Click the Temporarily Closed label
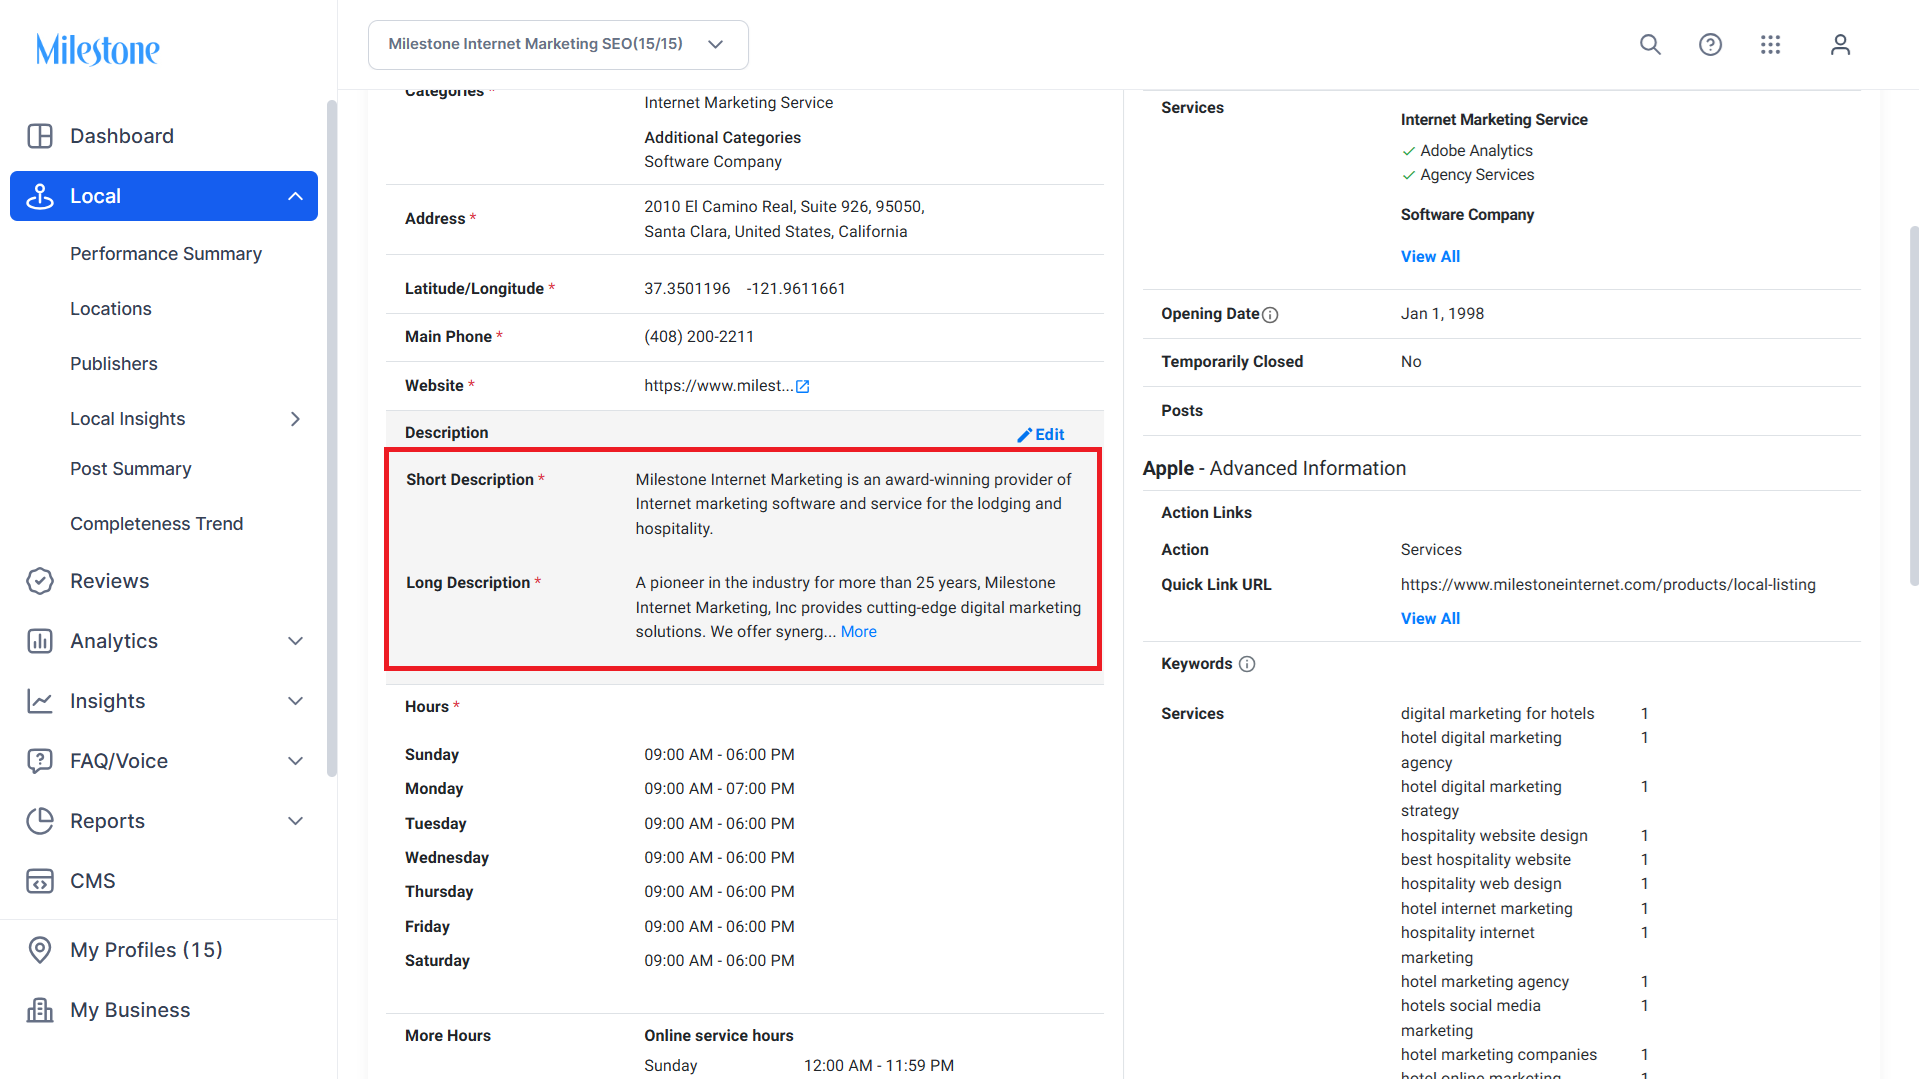Screen dimensions: 1919x1079 1232,362
